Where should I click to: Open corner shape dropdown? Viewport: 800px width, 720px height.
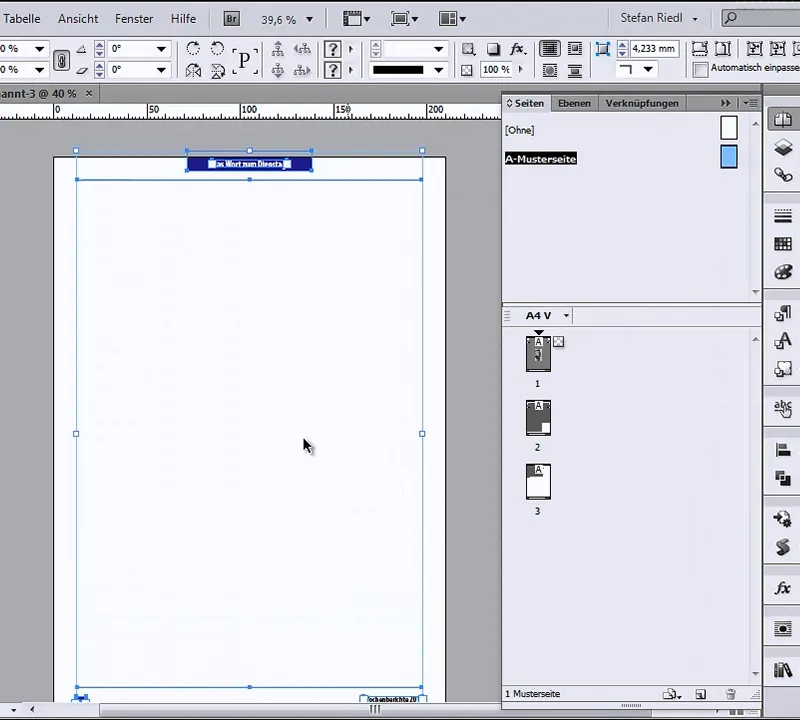[648, 69]
